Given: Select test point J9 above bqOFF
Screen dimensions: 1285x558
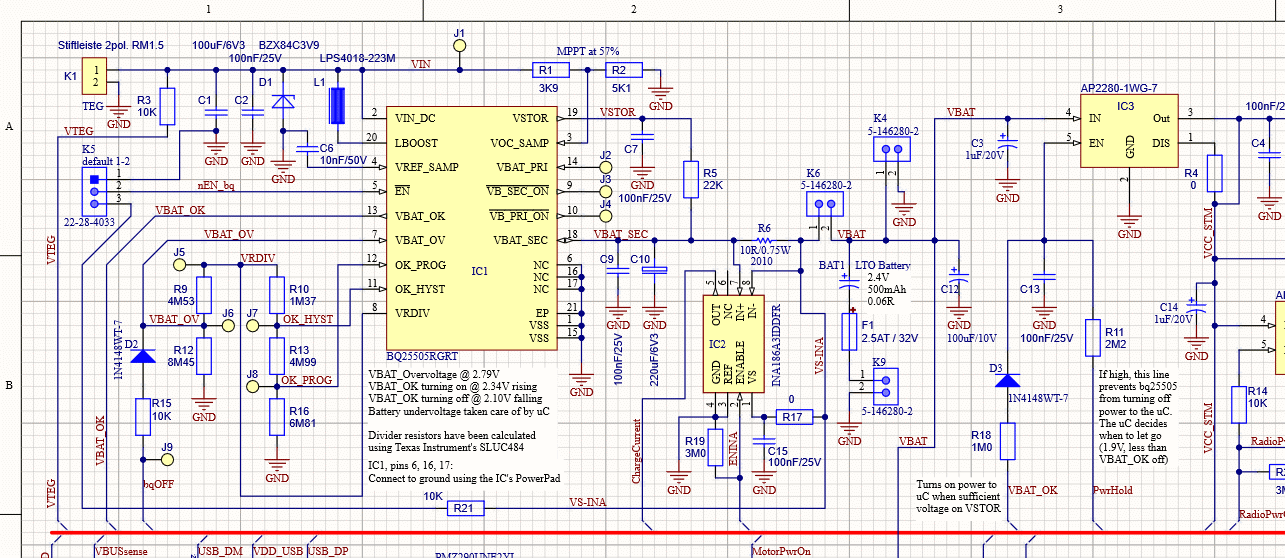Looking at the screenshot, I should [x=167, y=459].
